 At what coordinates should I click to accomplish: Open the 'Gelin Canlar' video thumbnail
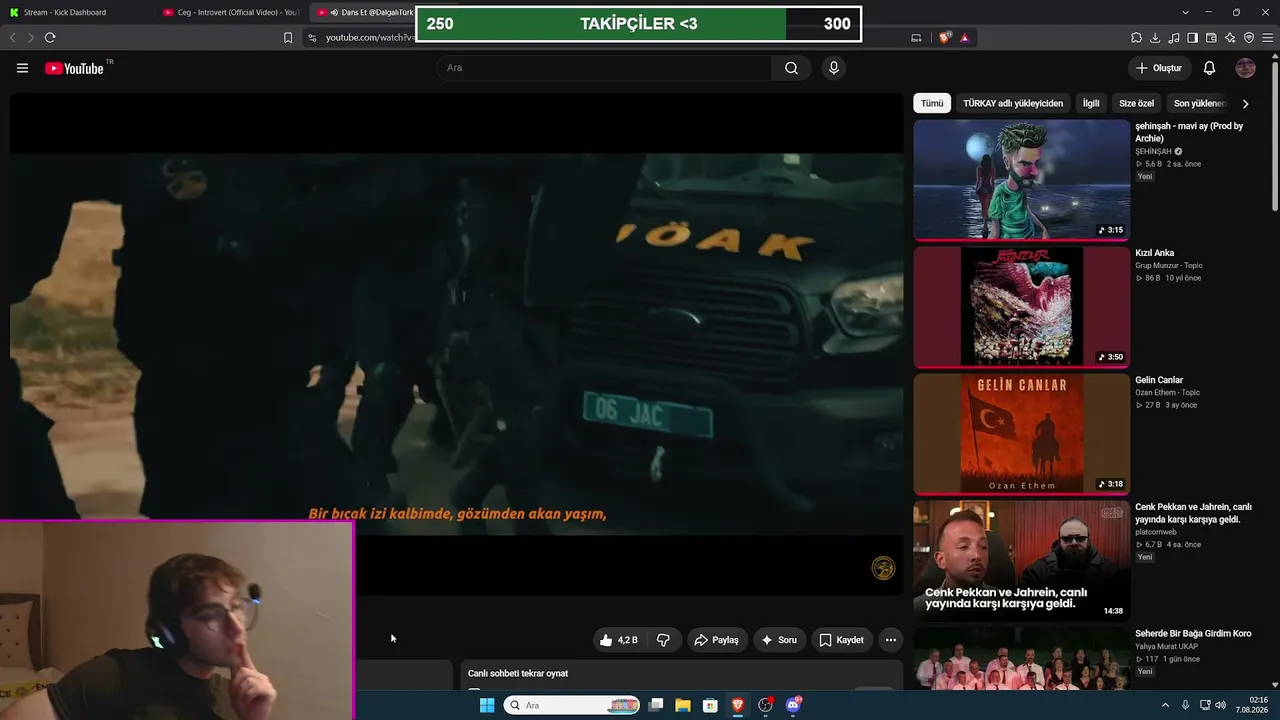1021,434
